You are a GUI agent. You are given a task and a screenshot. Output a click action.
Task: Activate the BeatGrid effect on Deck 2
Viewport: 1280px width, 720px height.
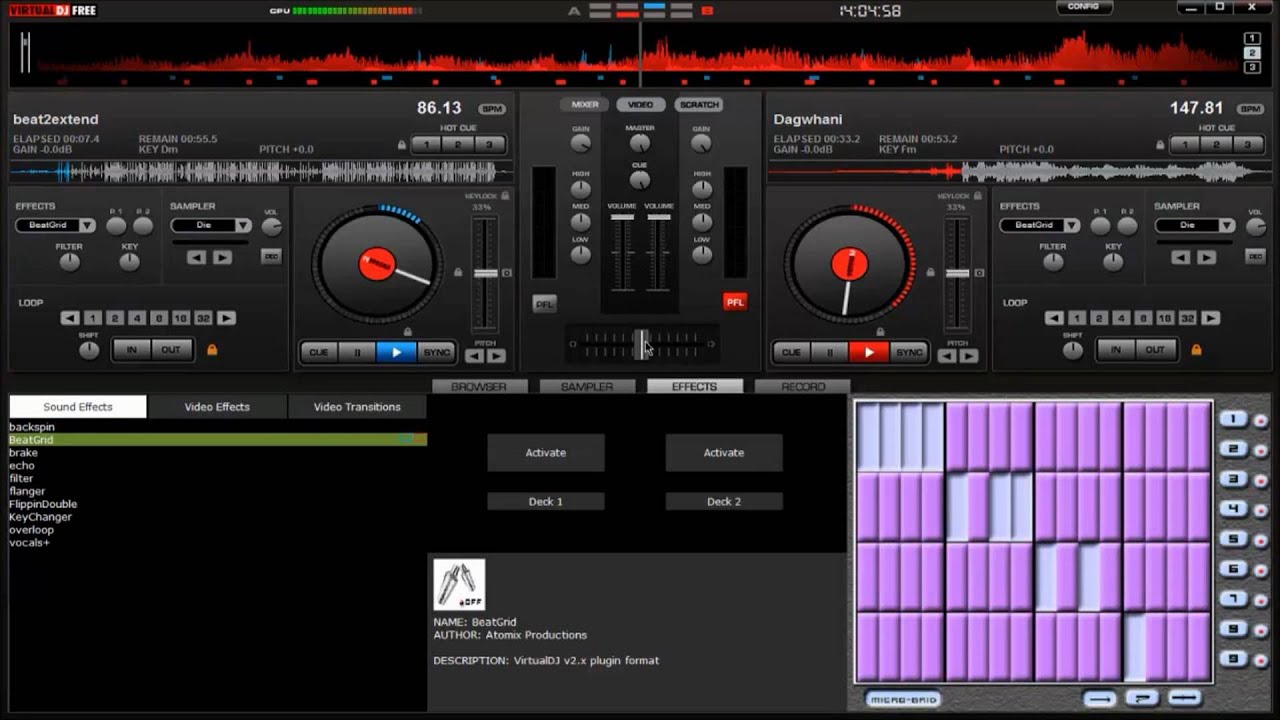click(x=724, y=453)
